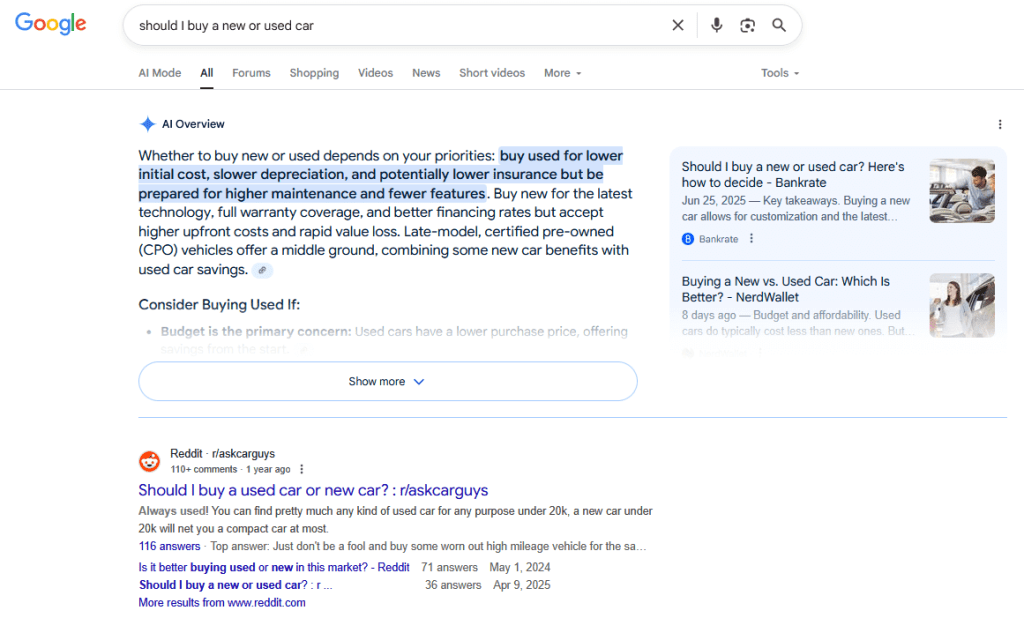Open Bankrate article 'Should I buy a new or used car?'
This screenshot has height=618, width=1024.
[793, 174]
